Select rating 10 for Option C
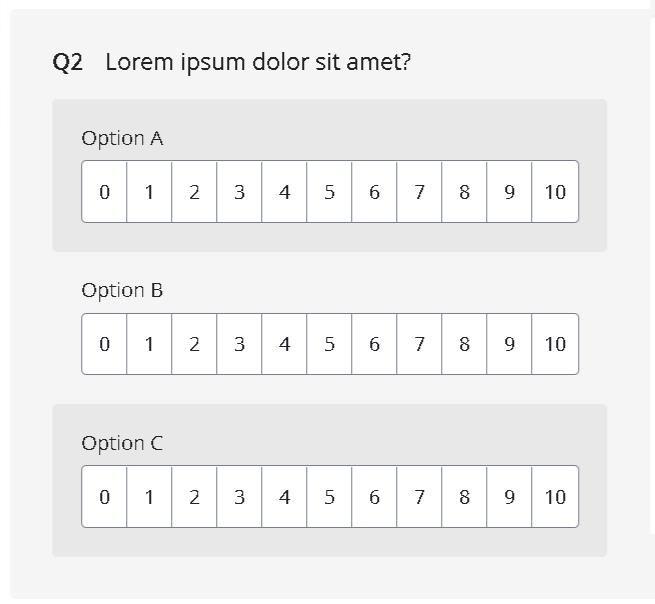 pyautogui.click(x=555, y=497)
